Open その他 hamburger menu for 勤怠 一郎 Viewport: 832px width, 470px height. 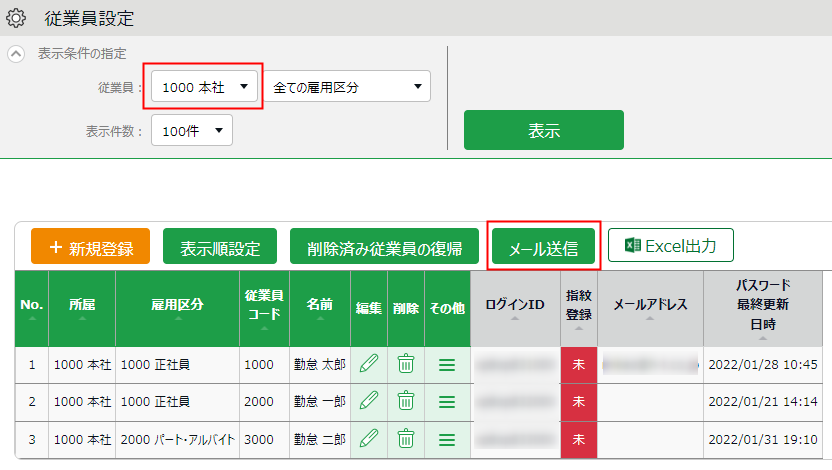[x=446, y=402]
